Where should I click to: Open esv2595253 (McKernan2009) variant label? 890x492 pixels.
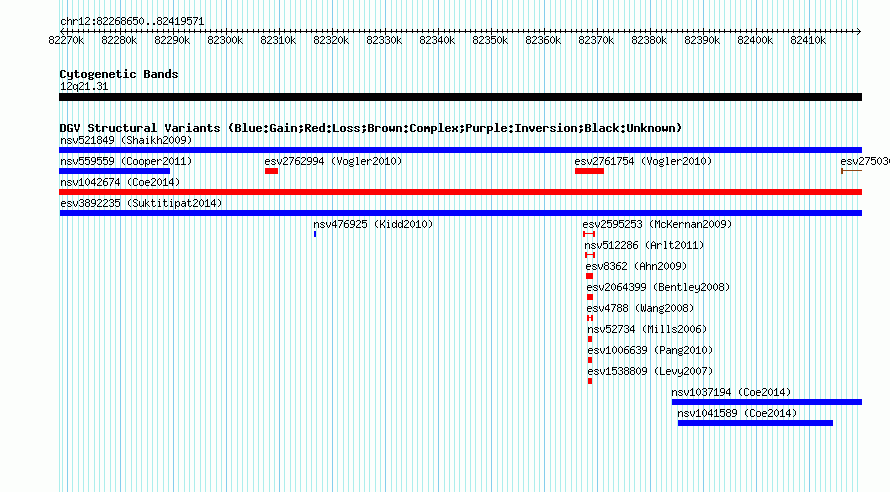click(657, 224)
